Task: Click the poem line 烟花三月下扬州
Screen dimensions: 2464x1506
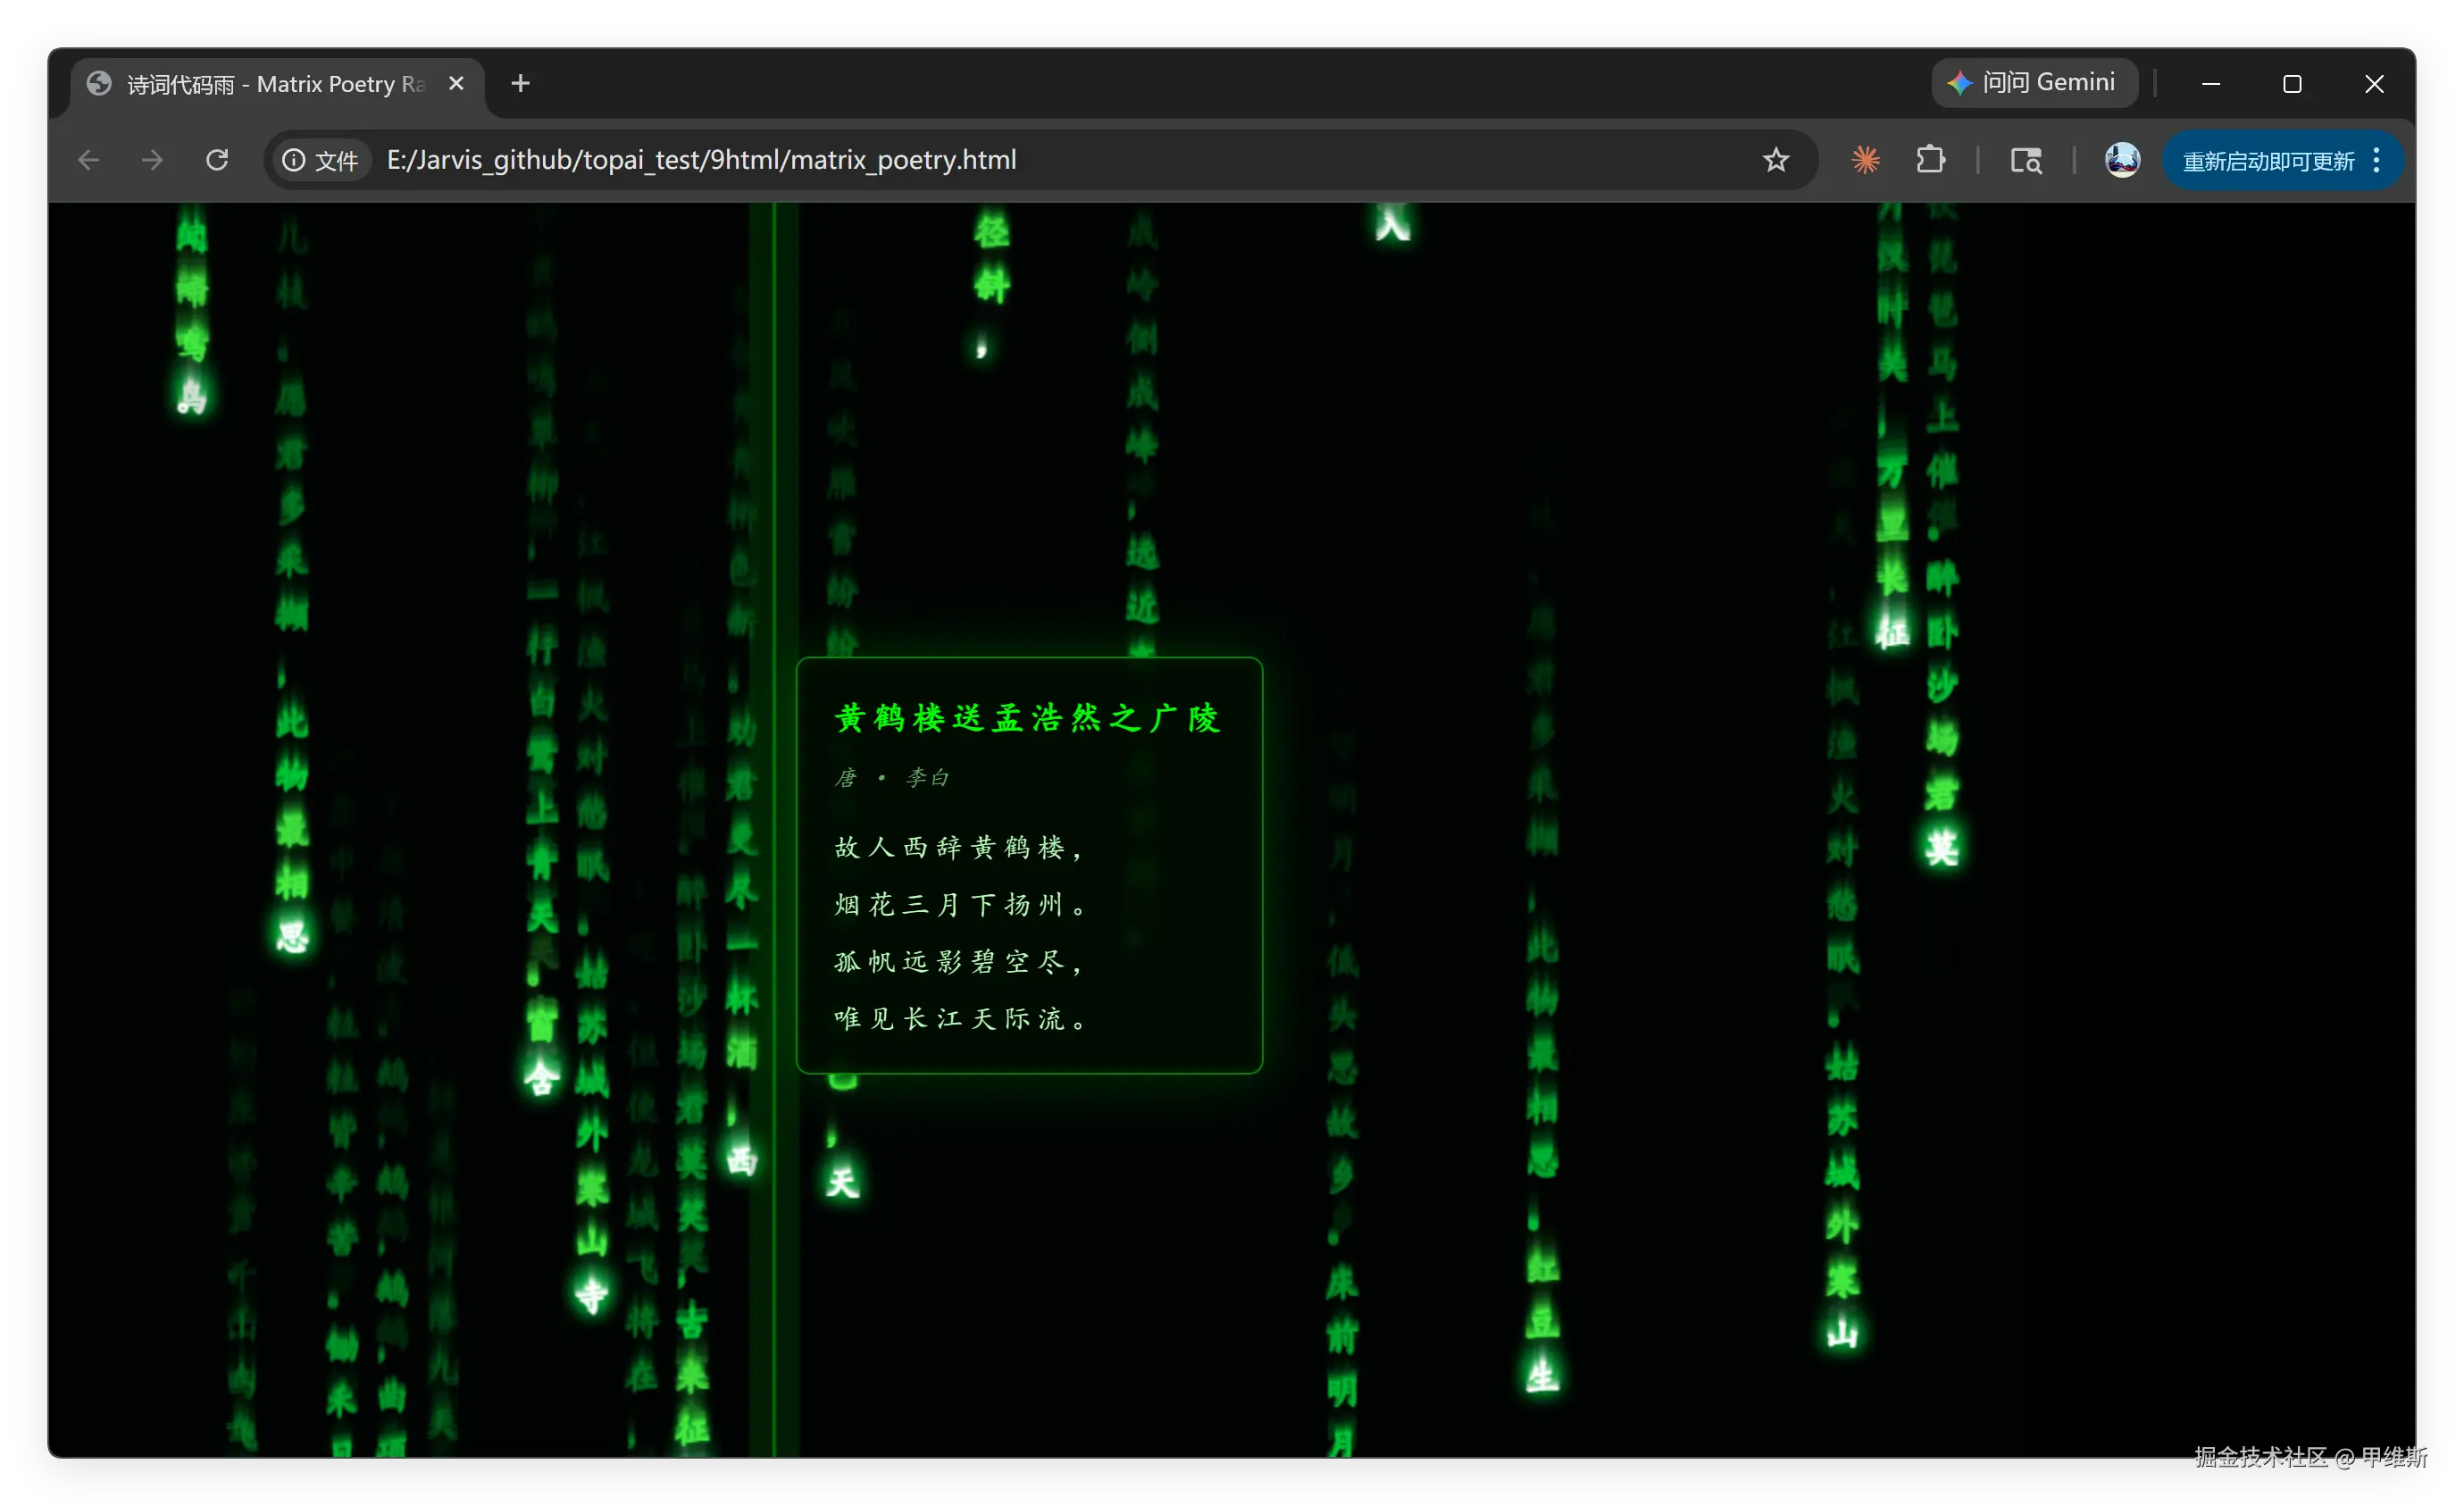Action: 960,905
